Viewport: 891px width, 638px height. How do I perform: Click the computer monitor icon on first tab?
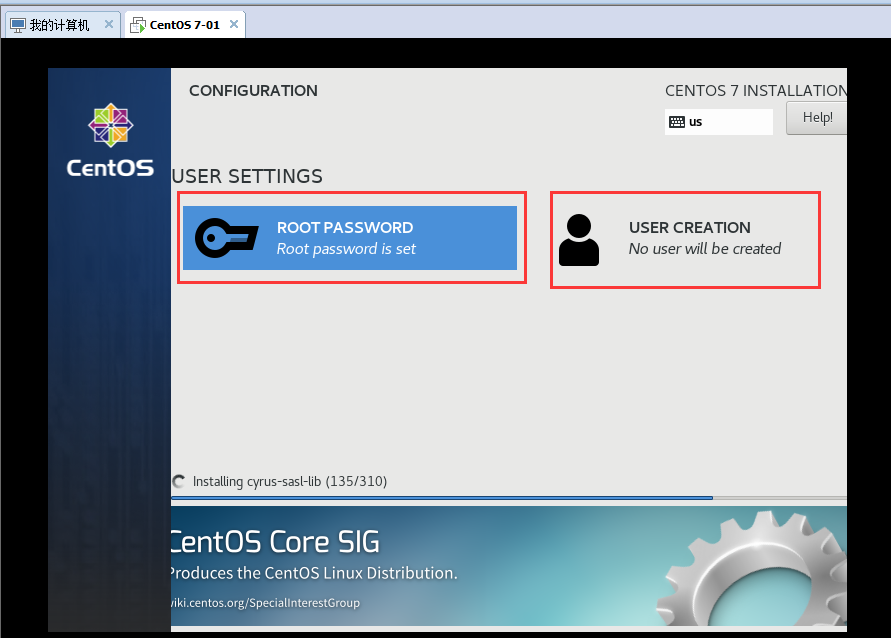(x=18, y=25)
